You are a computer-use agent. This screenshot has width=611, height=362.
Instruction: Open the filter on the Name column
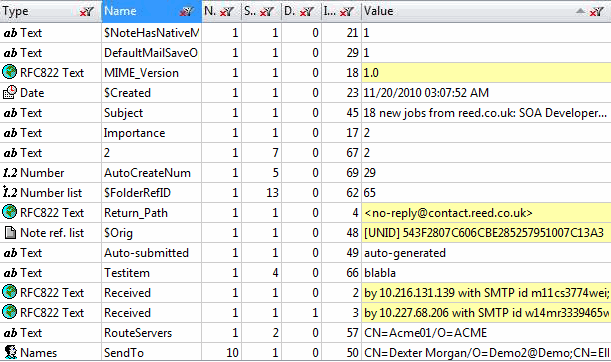186,12
